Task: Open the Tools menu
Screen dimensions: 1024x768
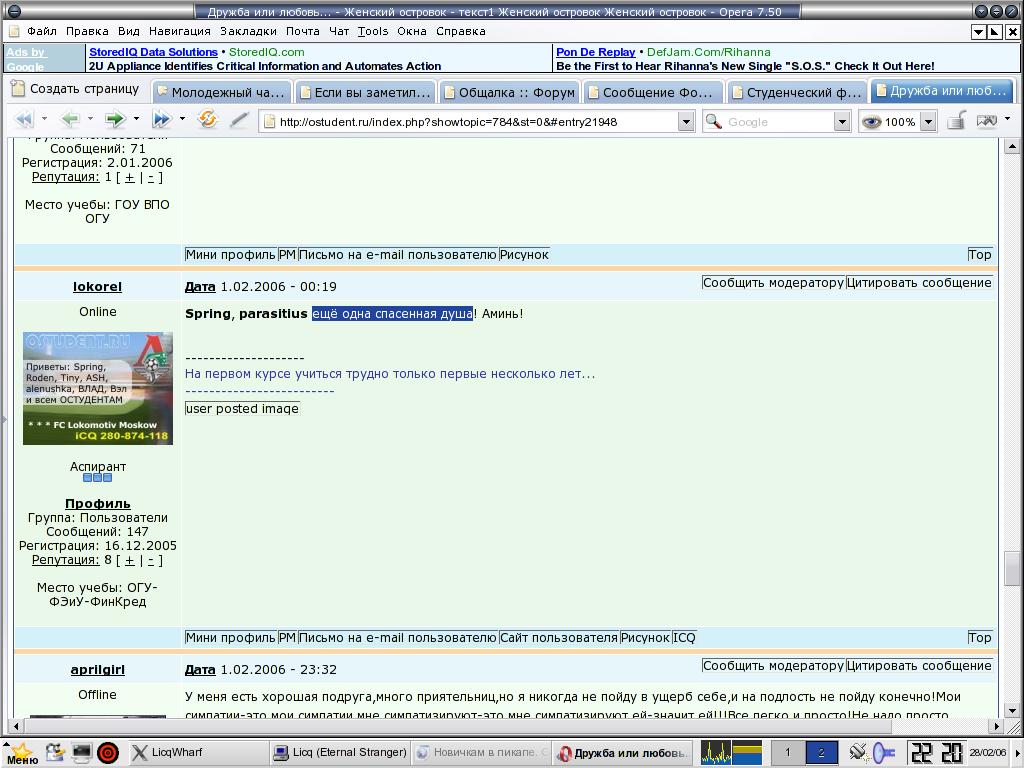Action: click(x=372, y=31)
